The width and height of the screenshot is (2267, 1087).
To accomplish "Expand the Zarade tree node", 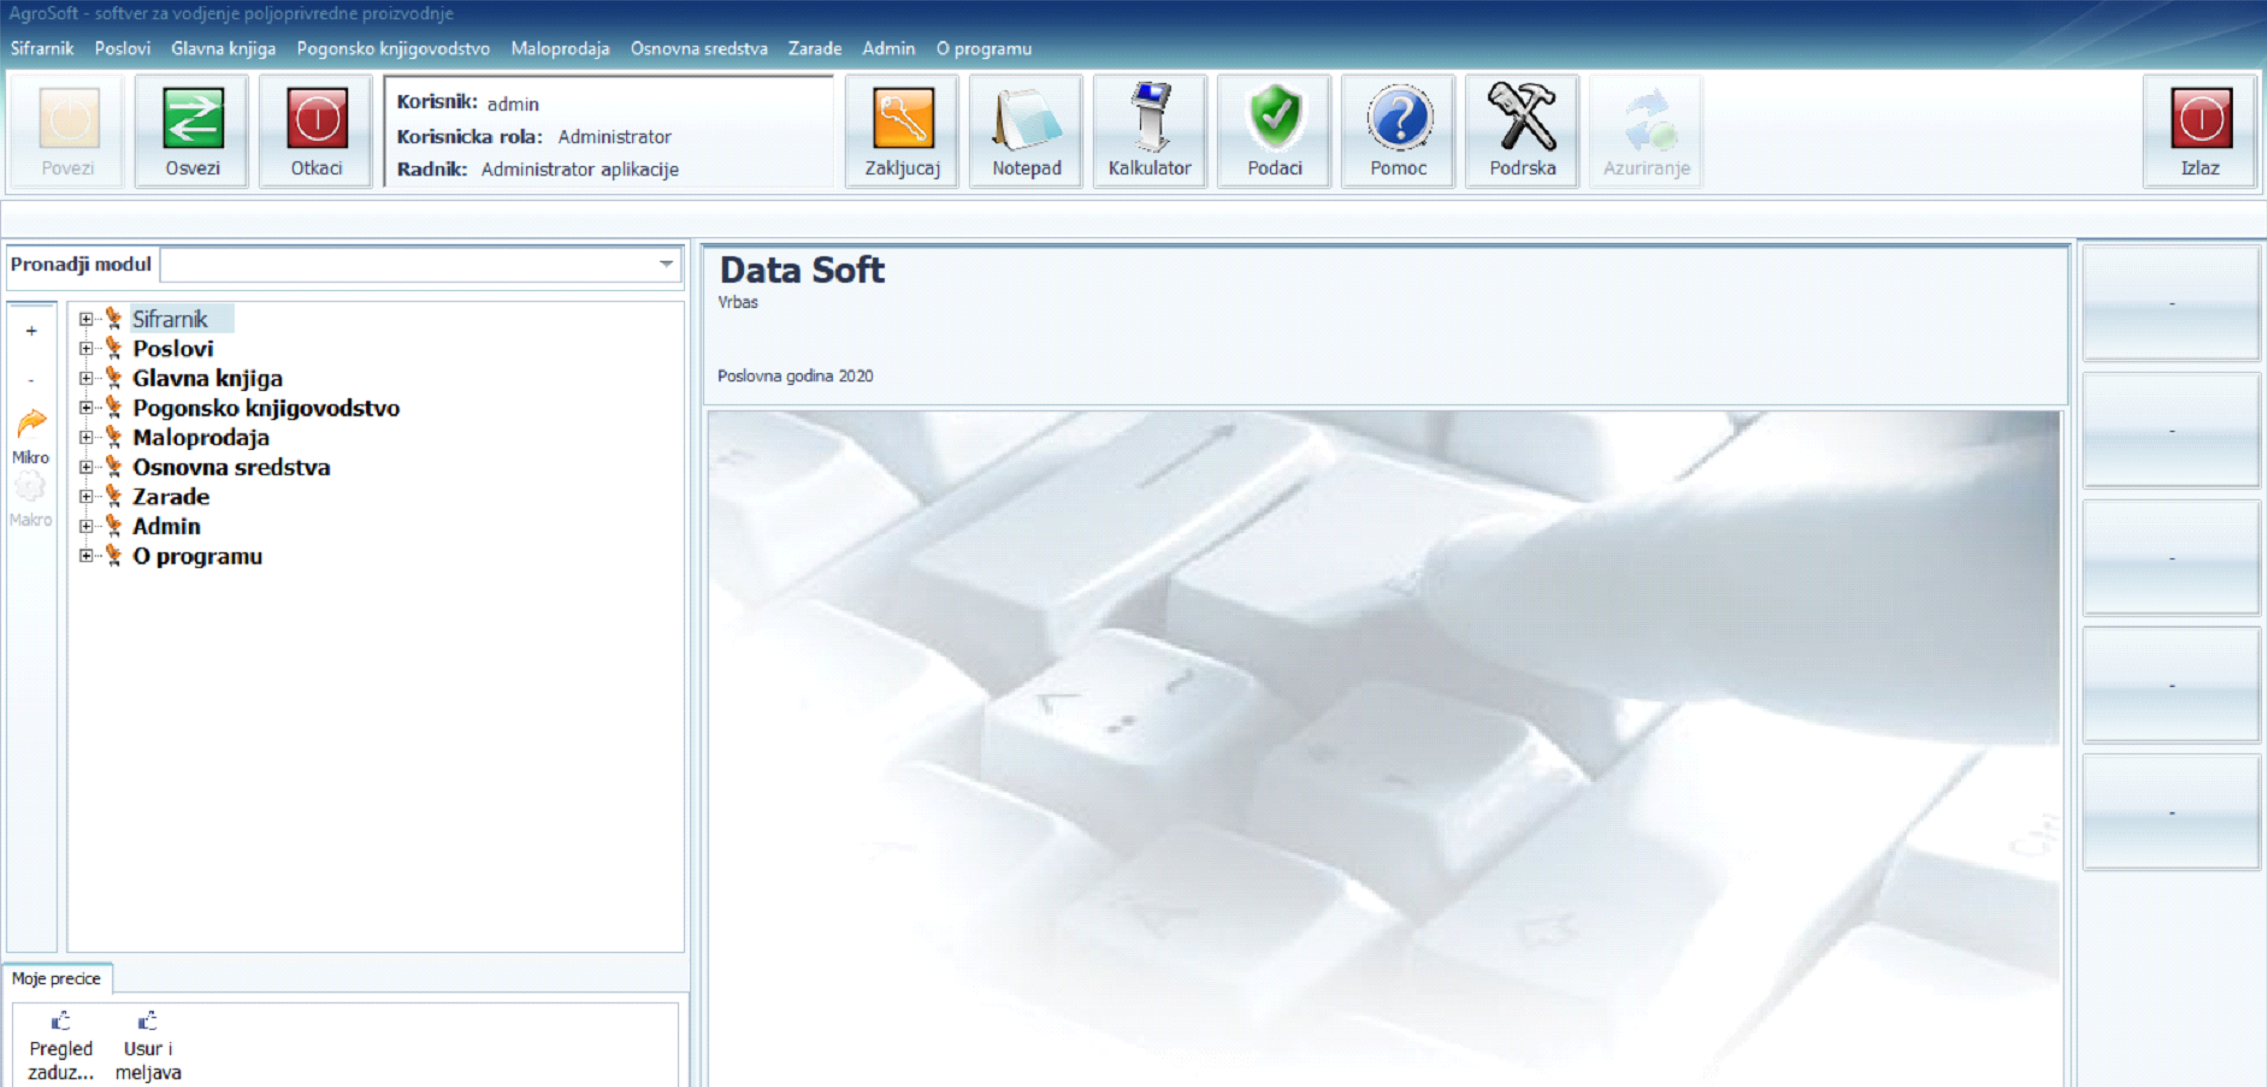I will pos(86,497).
